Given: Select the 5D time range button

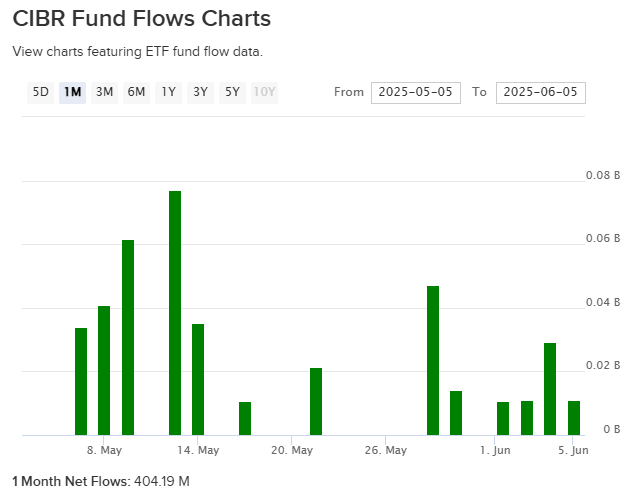Looking at the screenshot, I should [x=40, y=92].
